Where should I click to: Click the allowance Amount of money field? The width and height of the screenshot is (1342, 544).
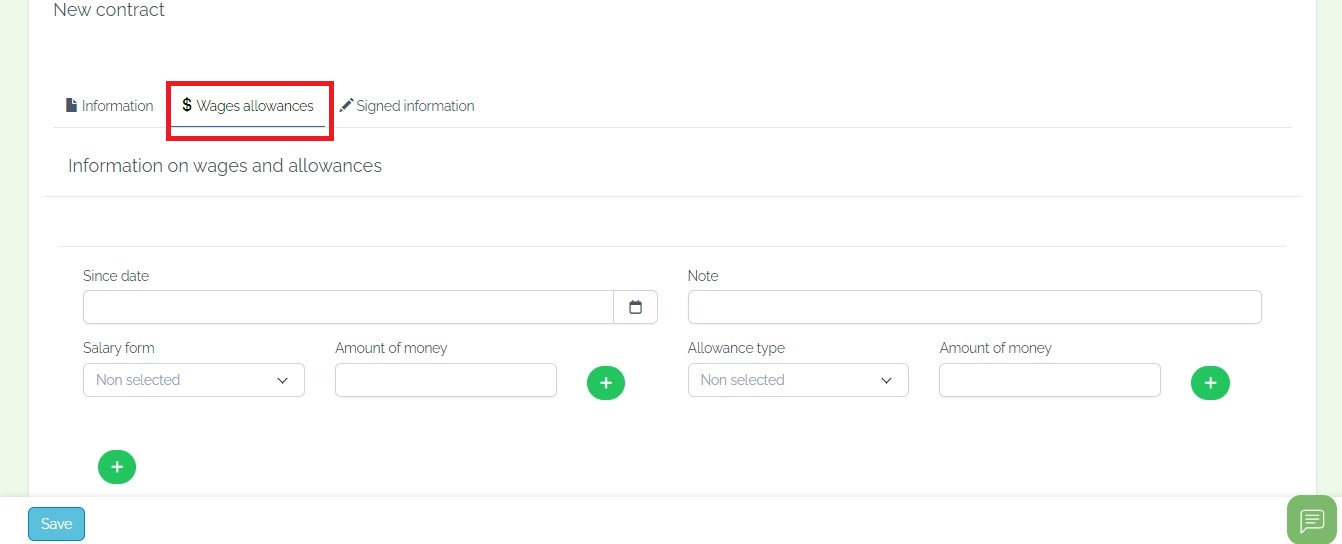click(1050, 380)
